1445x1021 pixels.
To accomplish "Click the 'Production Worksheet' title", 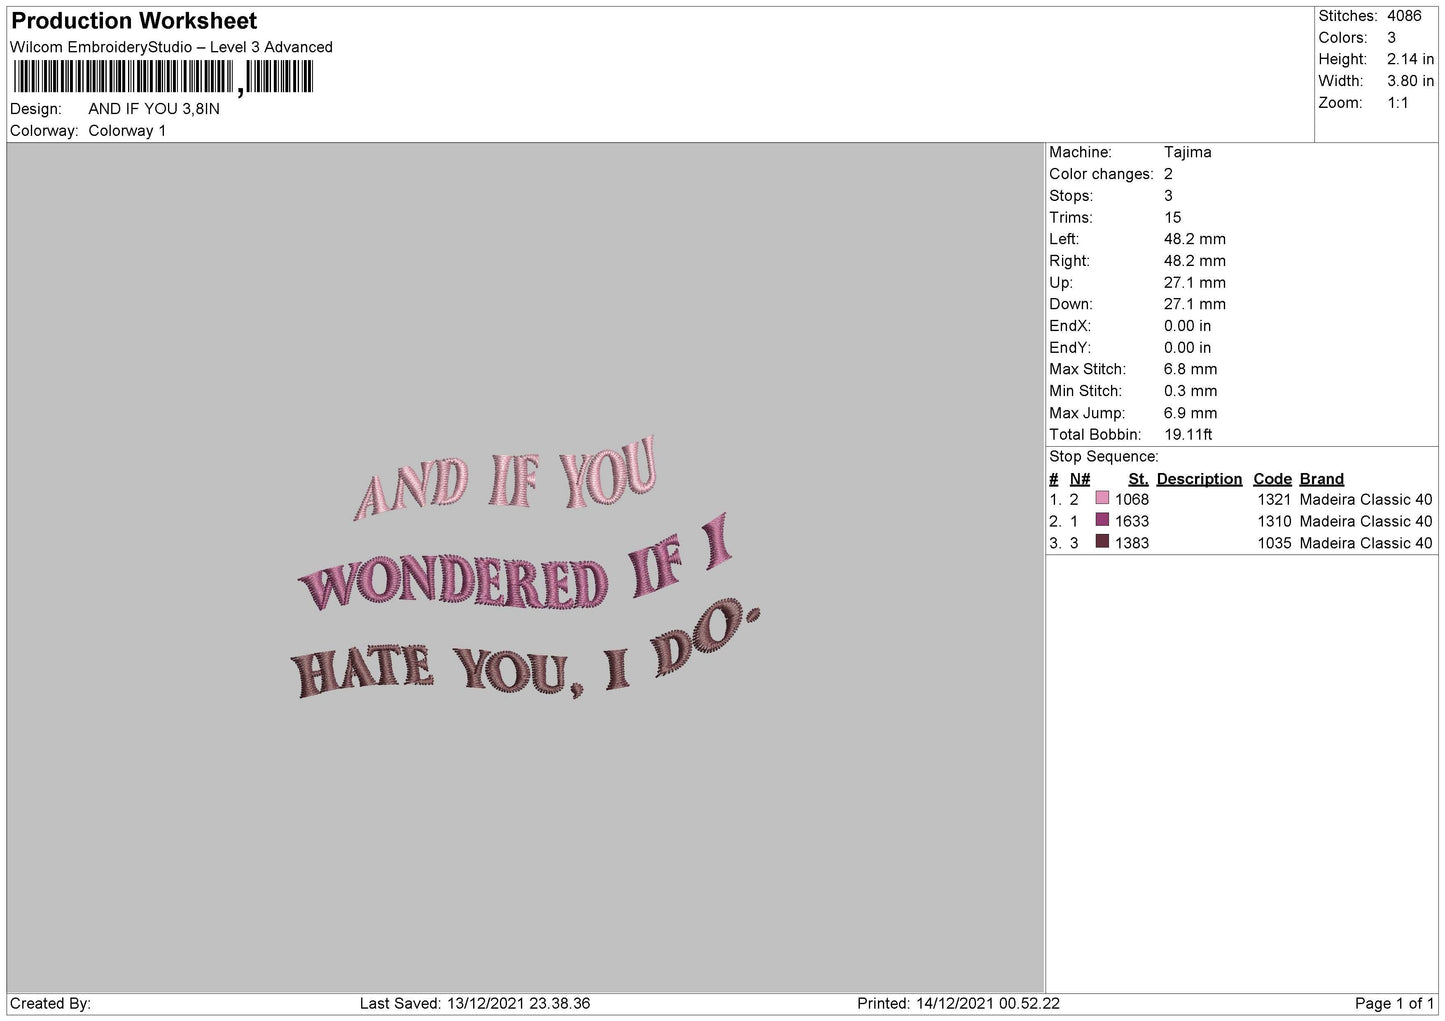I will 134,21.
